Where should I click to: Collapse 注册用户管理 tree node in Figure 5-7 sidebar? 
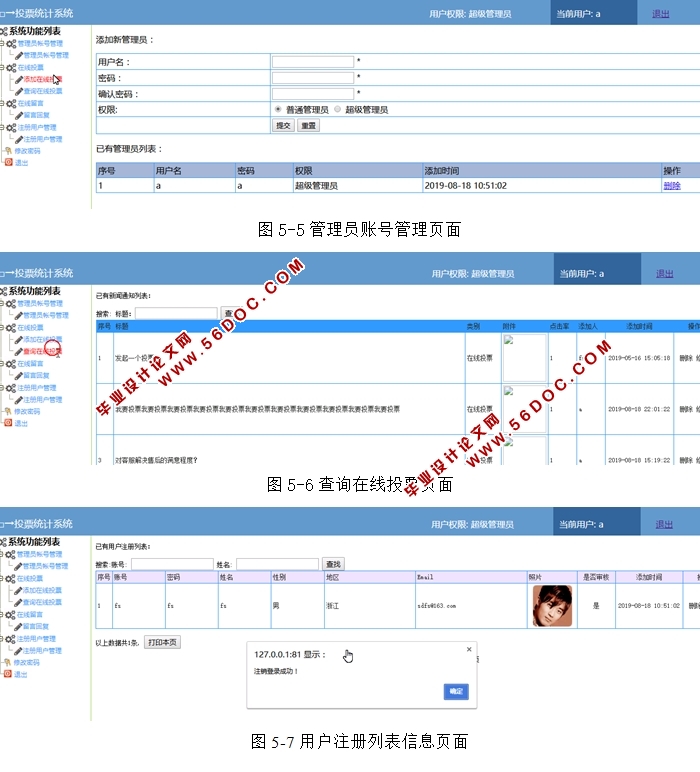pyautogui.click(x=2, y=639)
